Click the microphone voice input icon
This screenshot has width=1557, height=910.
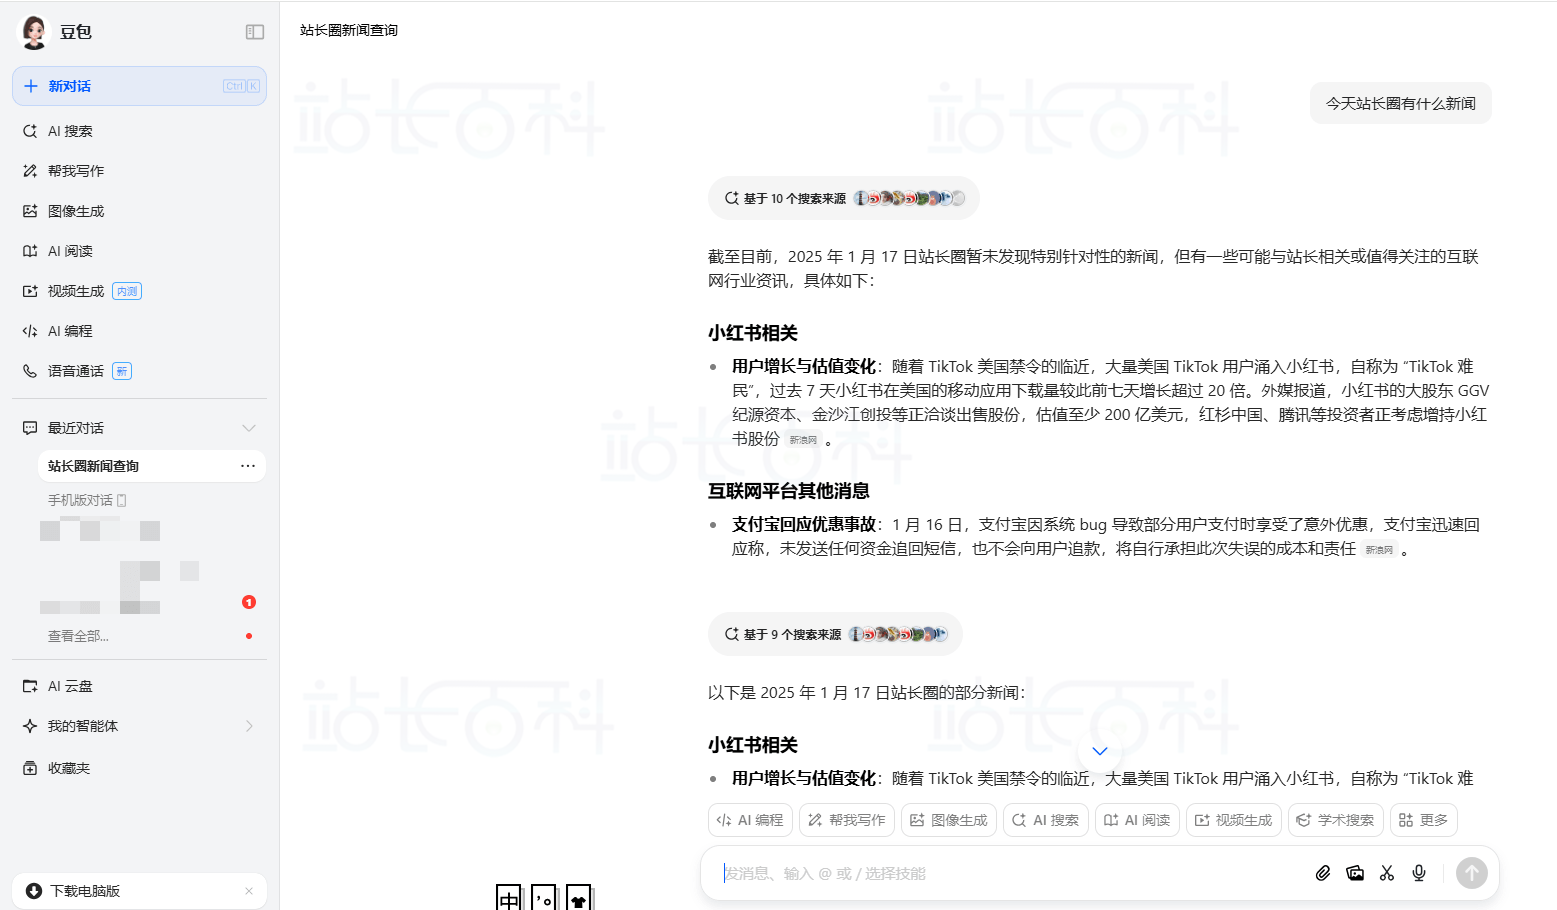pyautogui.click(x=1419, y=873)
